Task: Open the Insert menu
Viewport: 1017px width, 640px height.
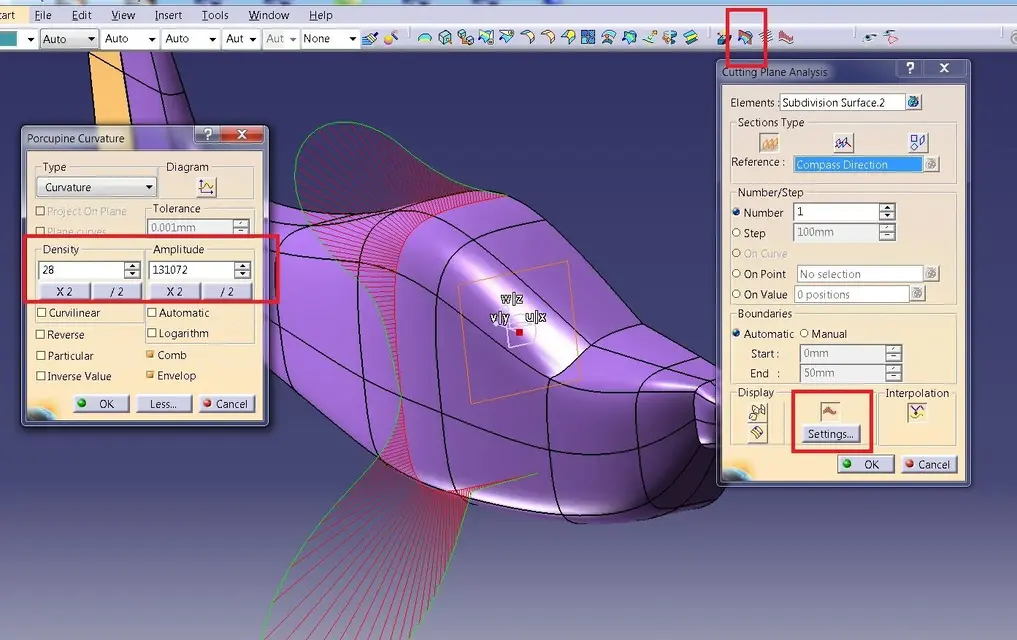Action: (x=168, y=15)
